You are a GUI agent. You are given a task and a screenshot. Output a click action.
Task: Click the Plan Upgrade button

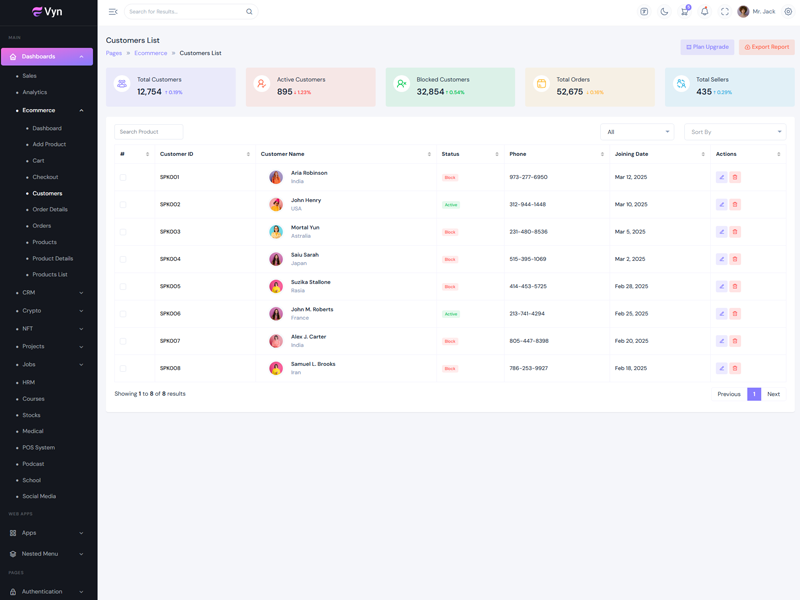coord(707,47)
